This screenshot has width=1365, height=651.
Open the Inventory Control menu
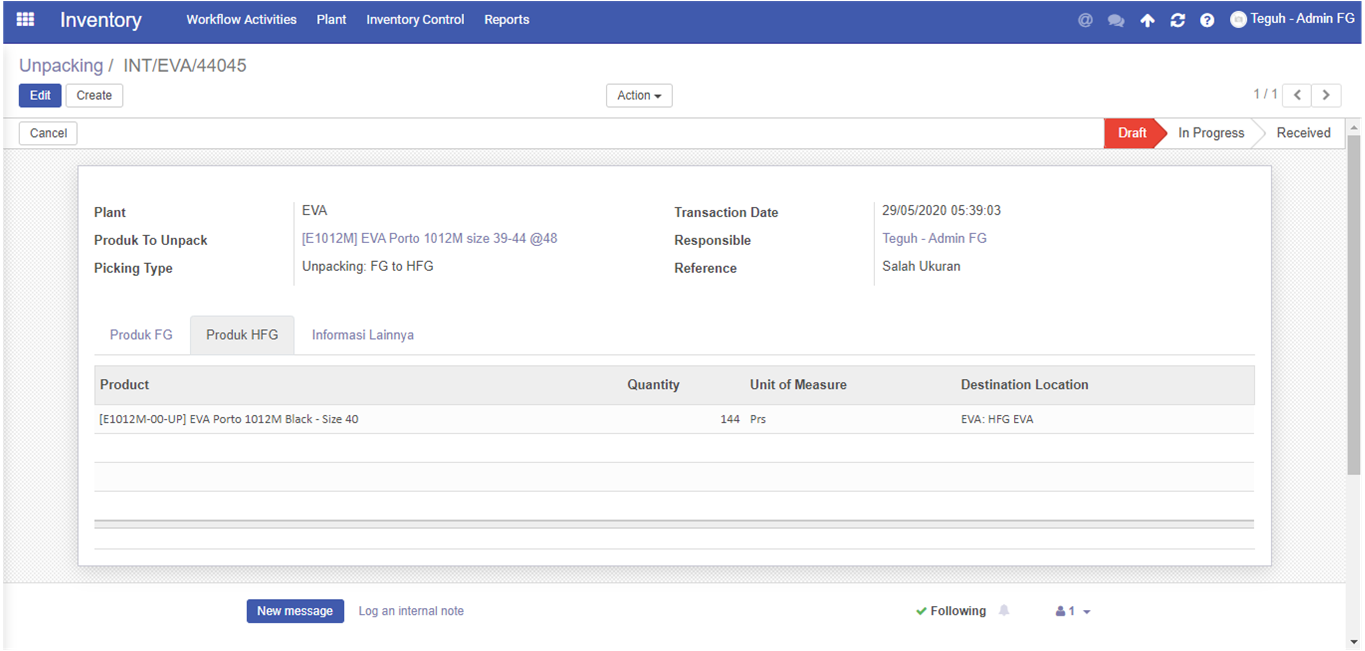[x=415, y=20]
